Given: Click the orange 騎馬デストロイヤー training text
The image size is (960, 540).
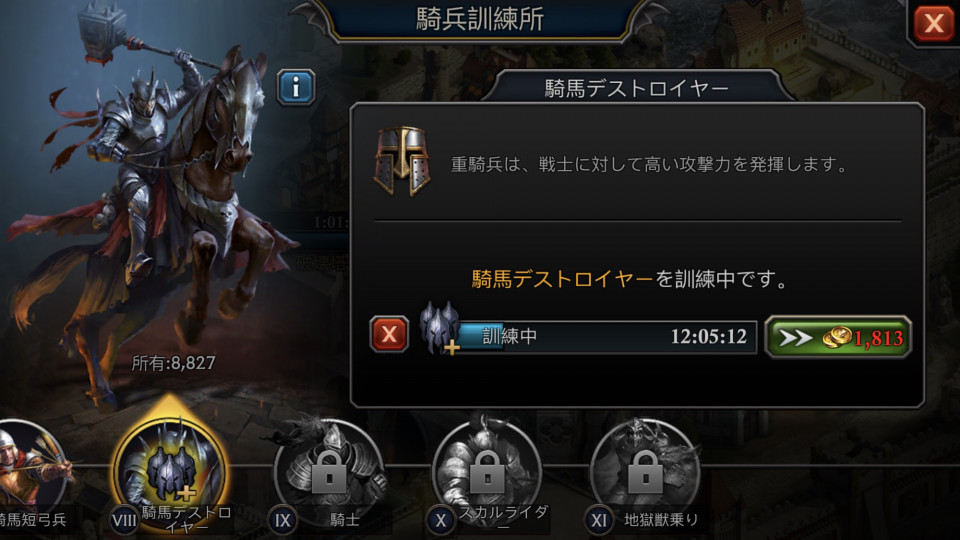Looking at the screenshot, I should coord(563,279).
